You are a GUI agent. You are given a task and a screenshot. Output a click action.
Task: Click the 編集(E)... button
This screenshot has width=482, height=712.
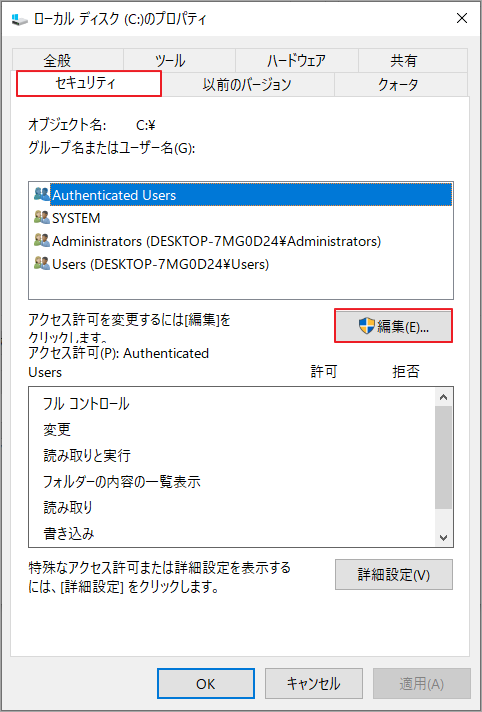click(393, 326)
